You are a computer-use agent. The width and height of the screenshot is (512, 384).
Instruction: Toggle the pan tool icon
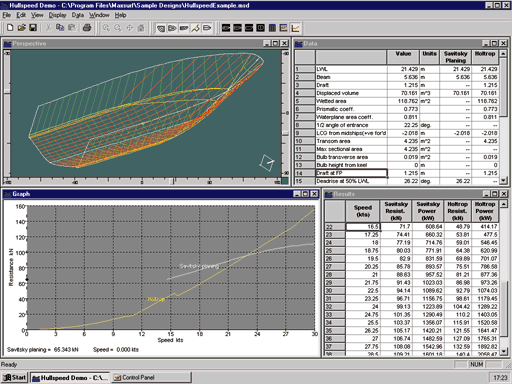coord(130,28)
